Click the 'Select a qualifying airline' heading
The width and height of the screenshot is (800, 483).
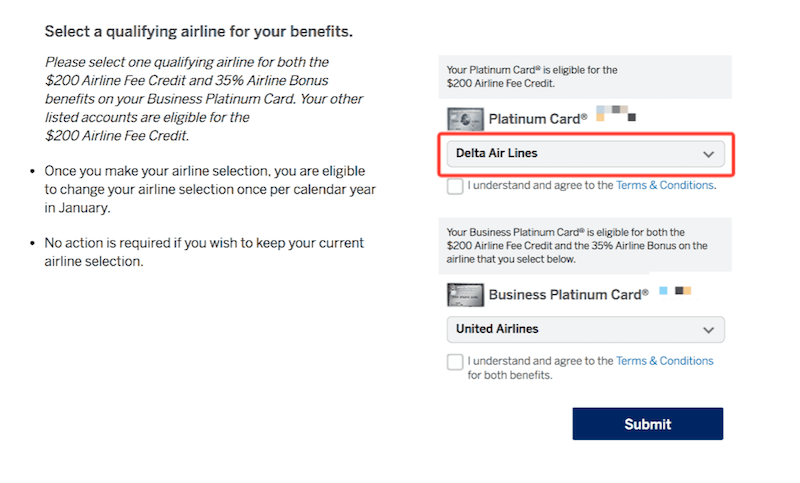(198, 32)
